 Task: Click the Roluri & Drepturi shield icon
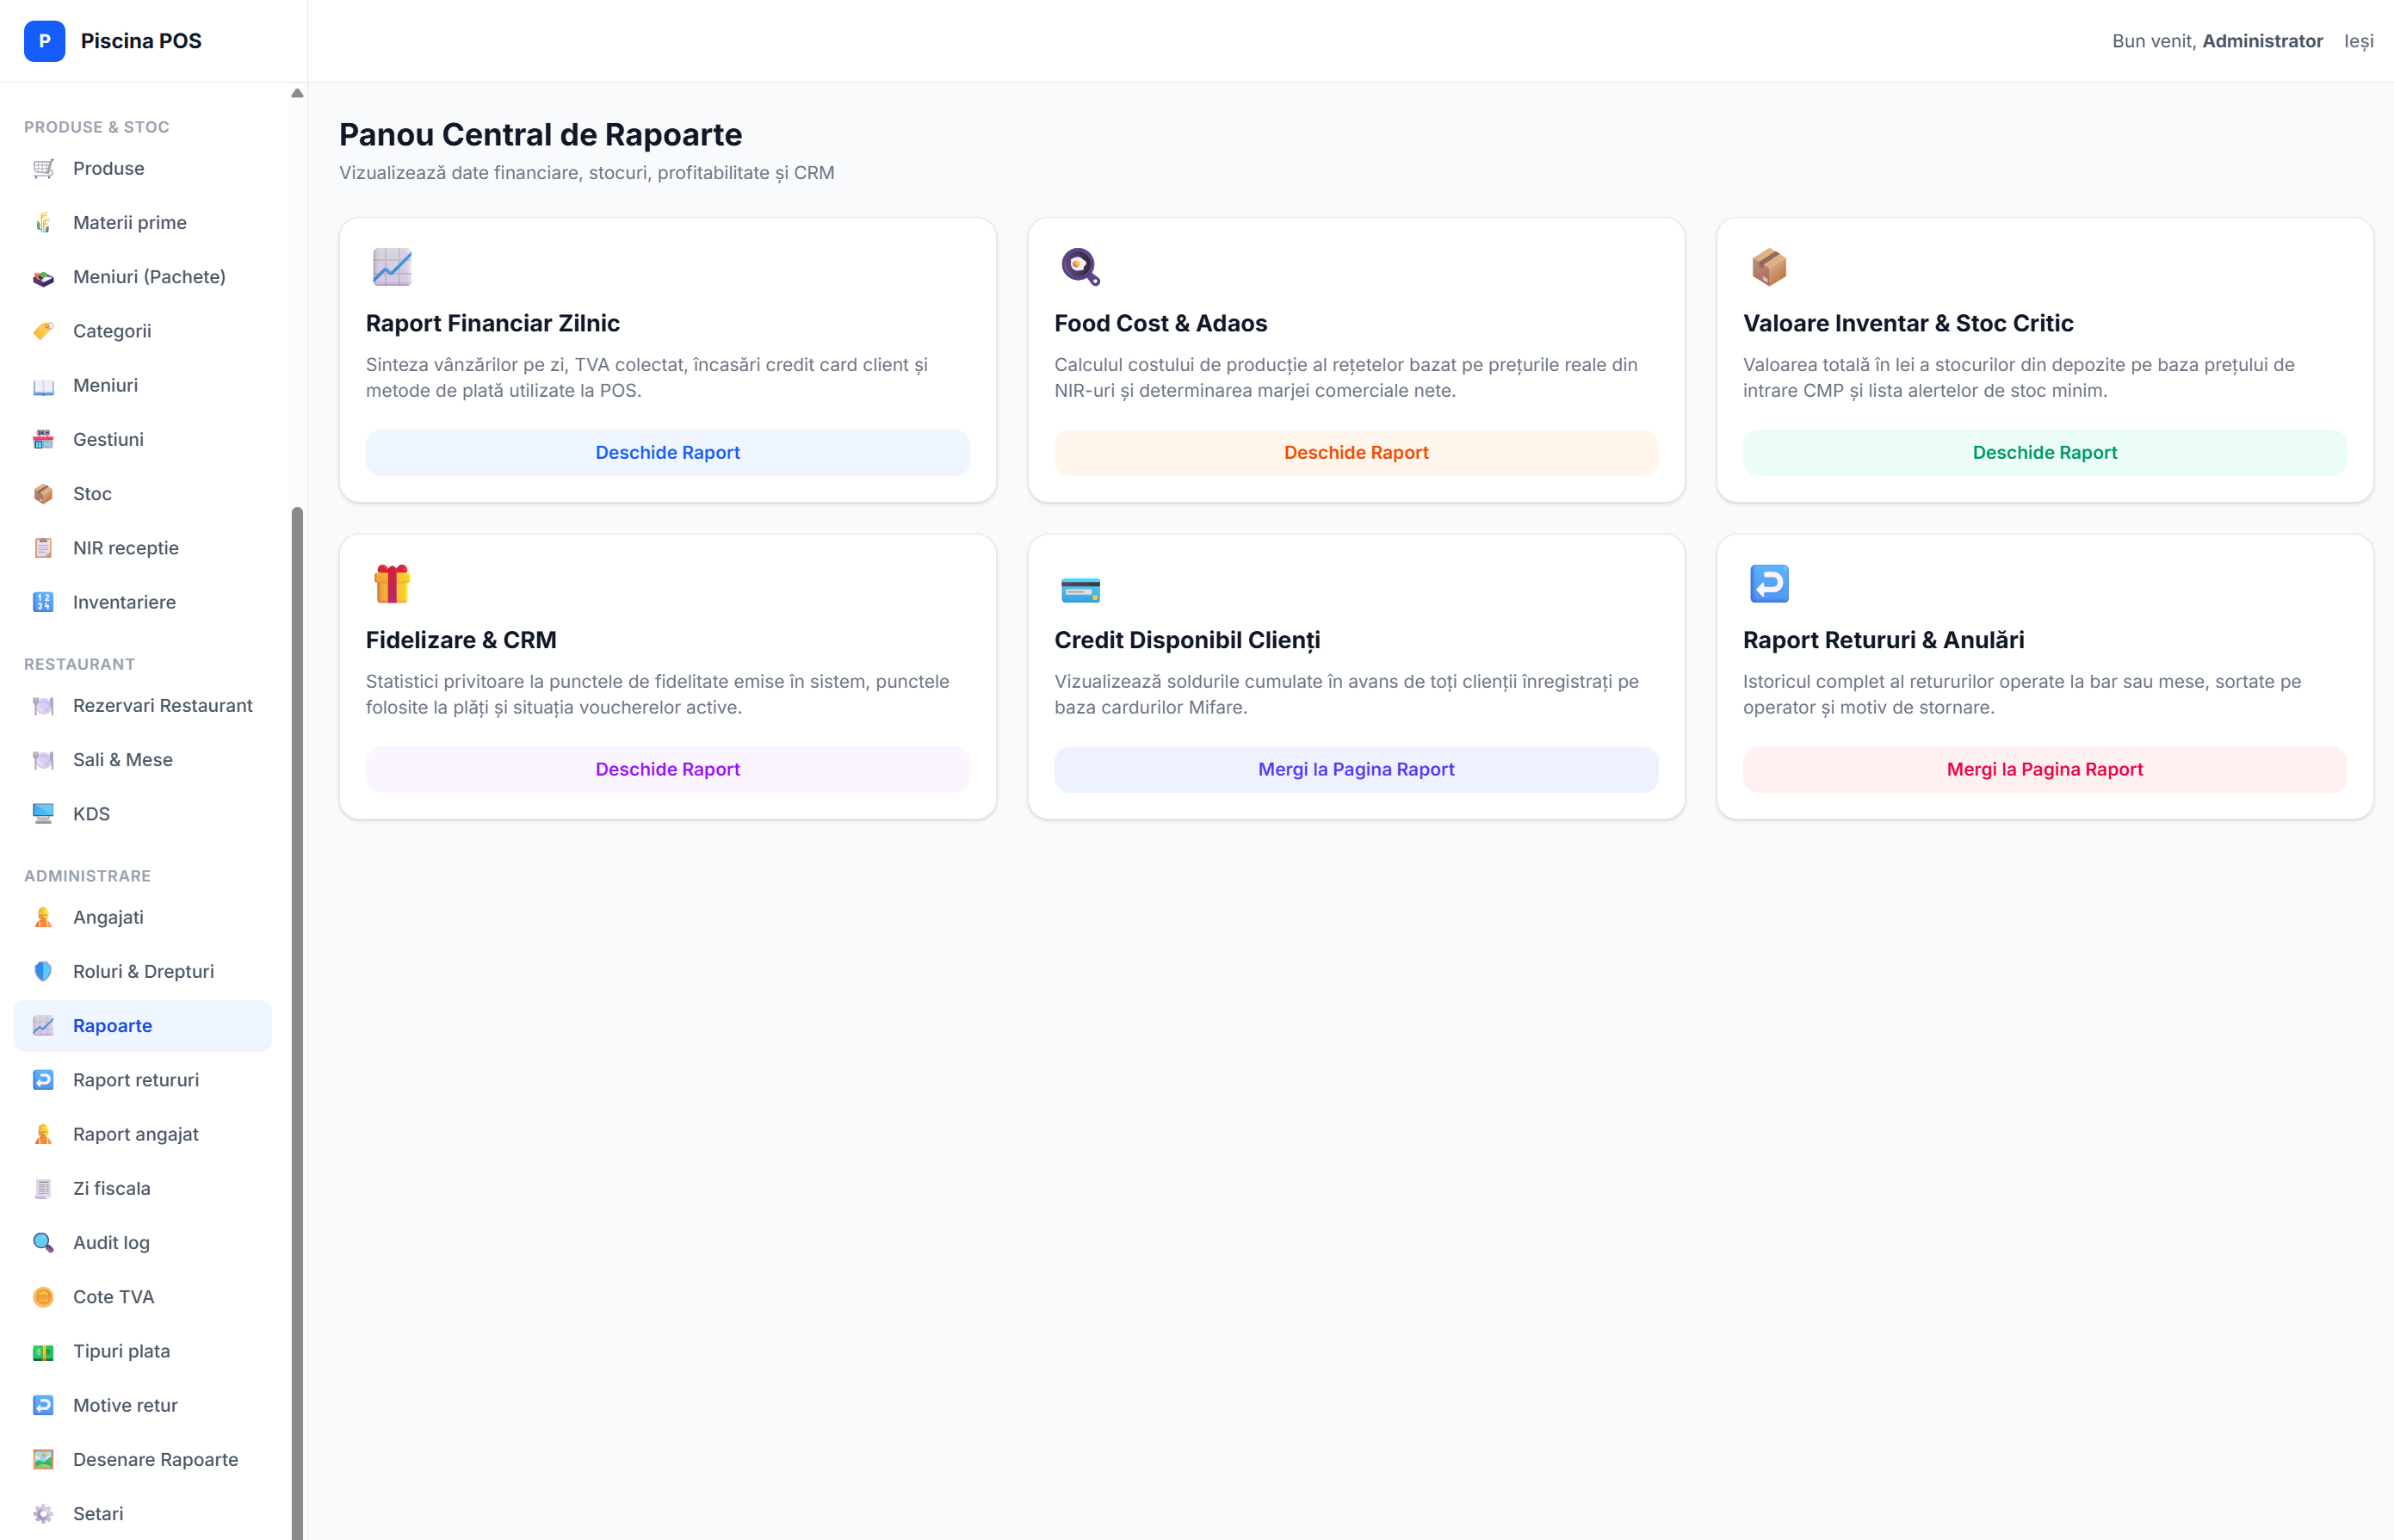pos(43,971)
